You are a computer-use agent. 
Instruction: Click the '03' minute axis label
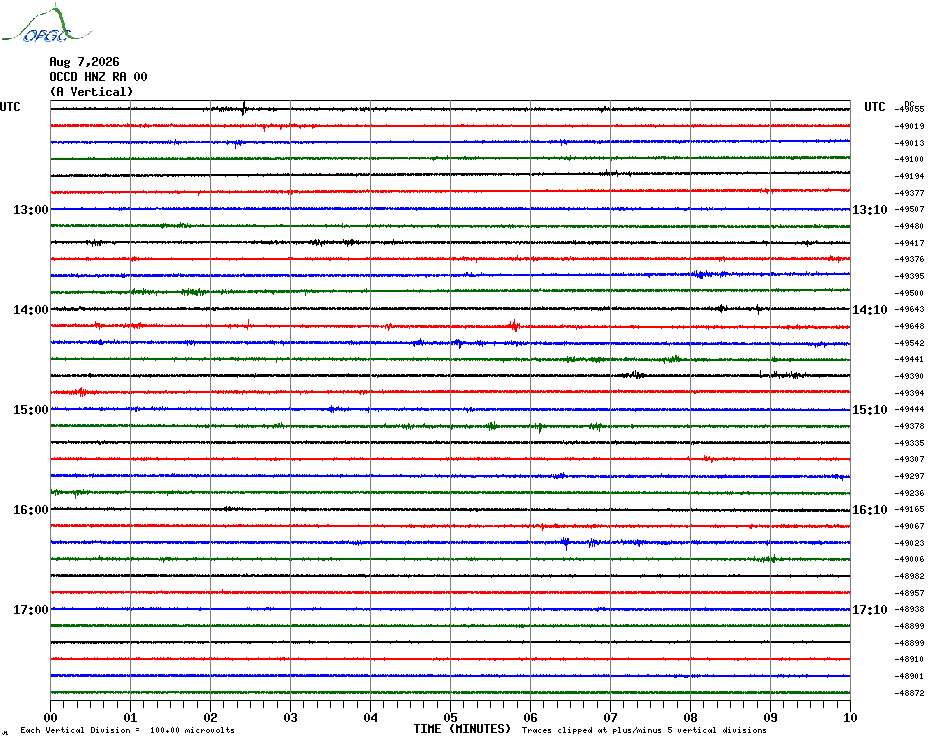pyautogui.click(x=291, y=717)
